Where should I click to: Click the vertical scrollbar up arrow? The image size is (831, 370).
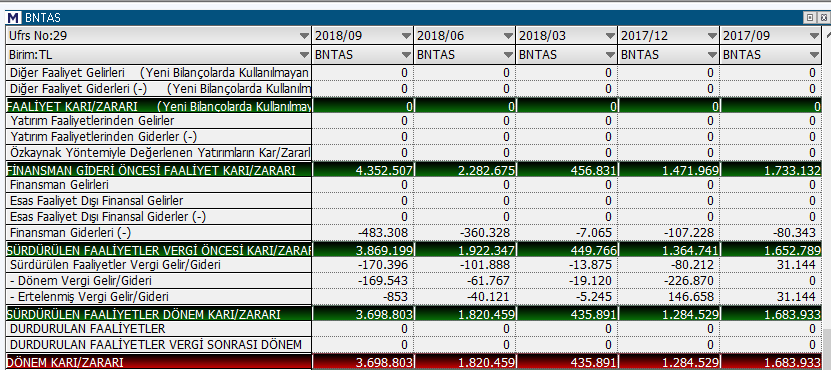(x=827, y=35)
